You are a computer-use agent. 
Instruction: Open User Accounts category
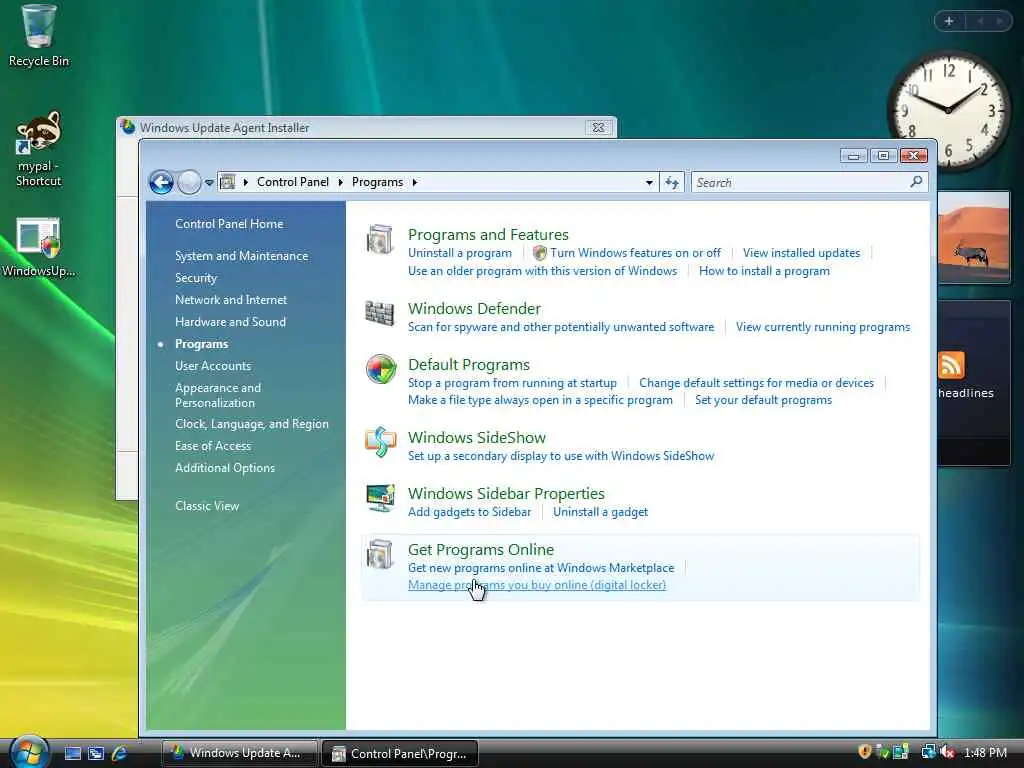coord(213,366)
